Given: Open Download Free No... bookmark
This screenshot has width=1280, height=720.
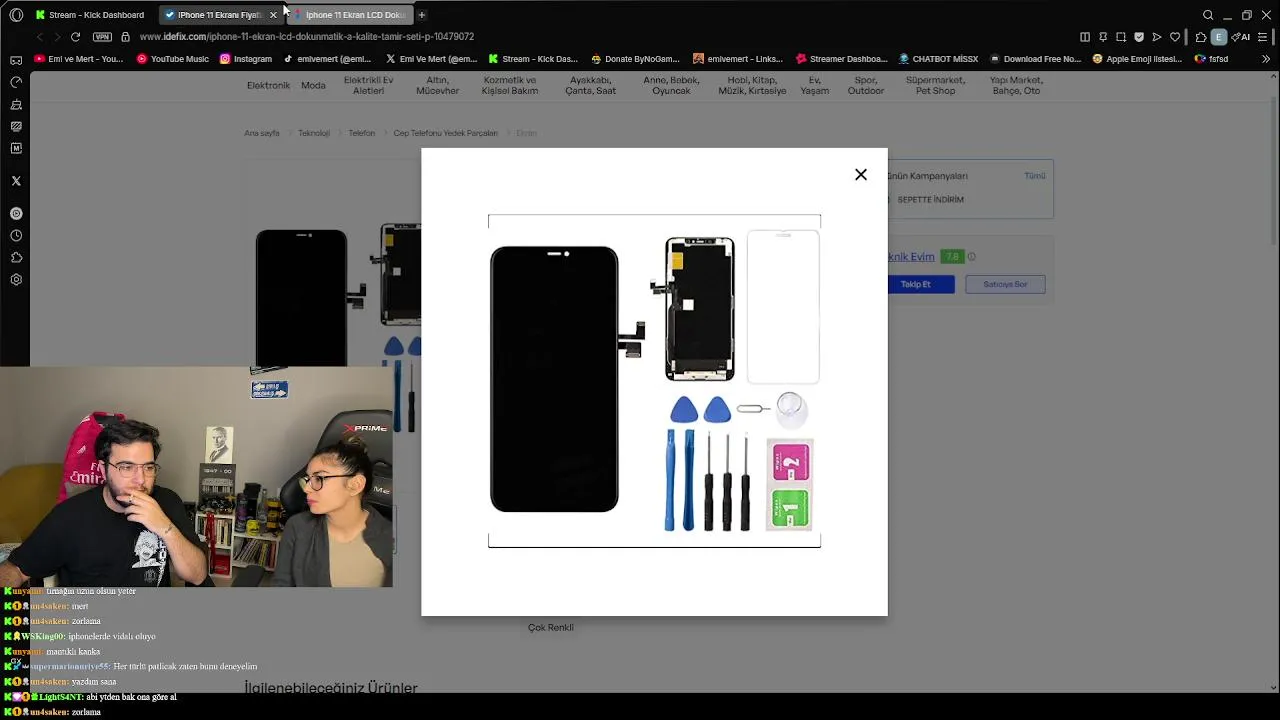Looking at the screenshot, I should tap(1035, 59).
